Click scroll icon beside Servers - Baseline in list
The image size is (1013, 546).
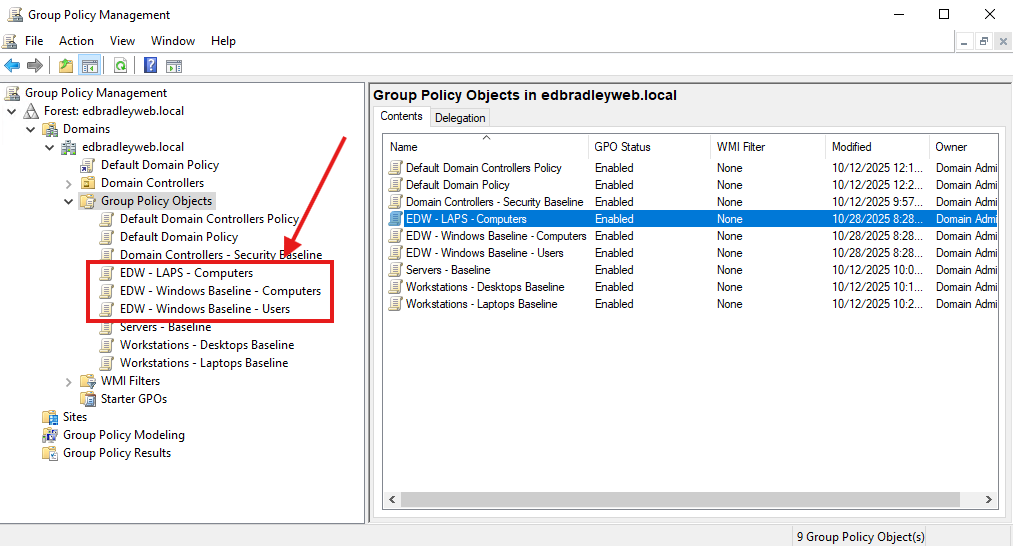tap(395, 270)
